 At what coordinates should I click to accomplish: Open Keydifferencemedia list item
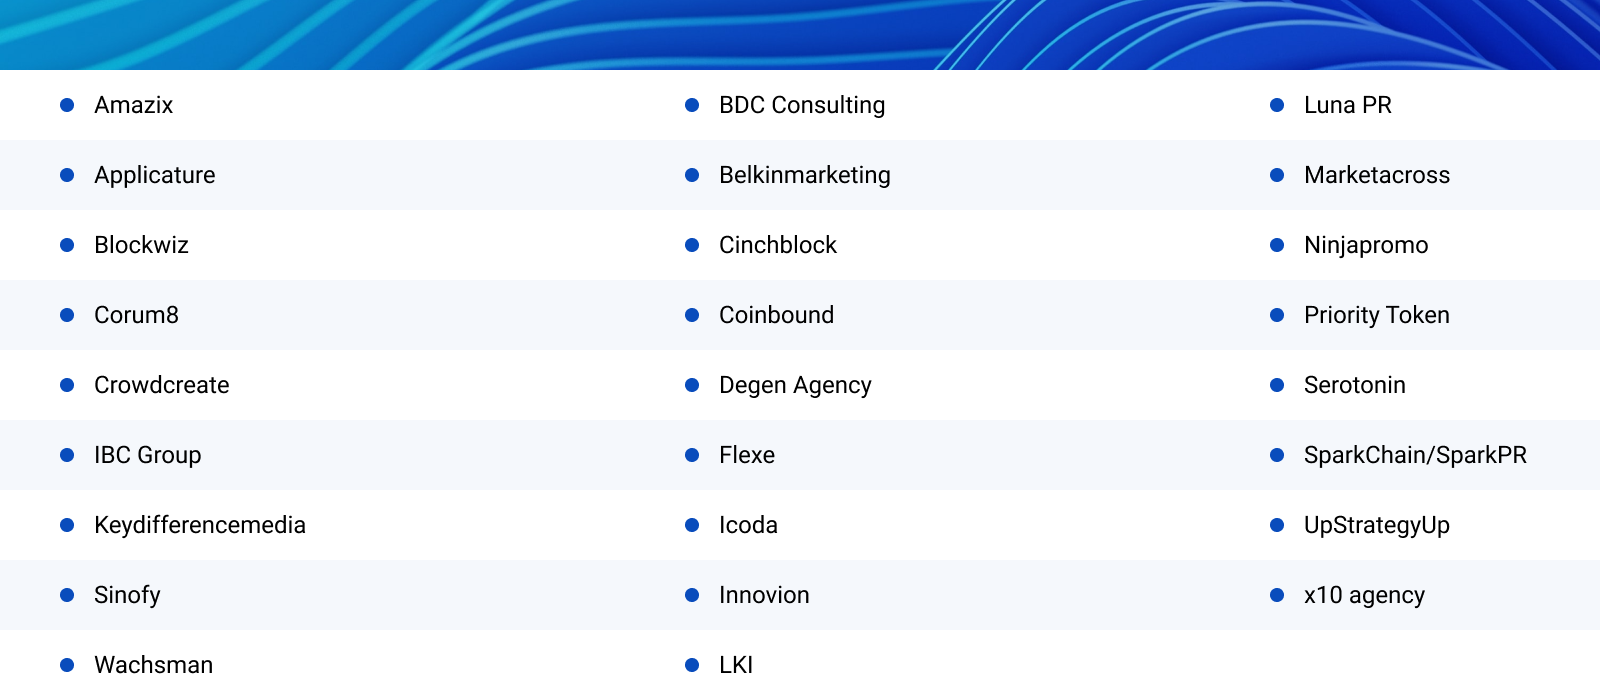click(199, 525)
